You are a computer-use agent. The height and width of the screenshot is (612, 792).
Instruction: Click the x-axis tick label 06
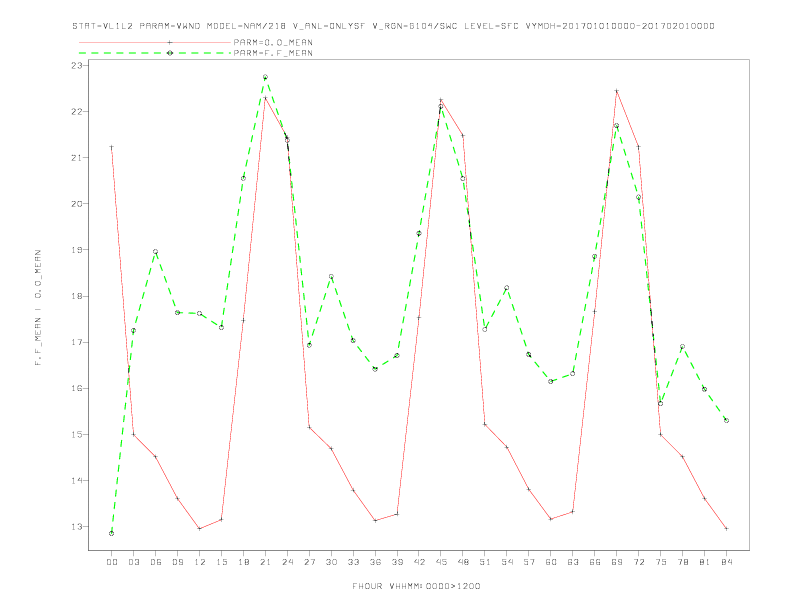click(x=156, y=562)
